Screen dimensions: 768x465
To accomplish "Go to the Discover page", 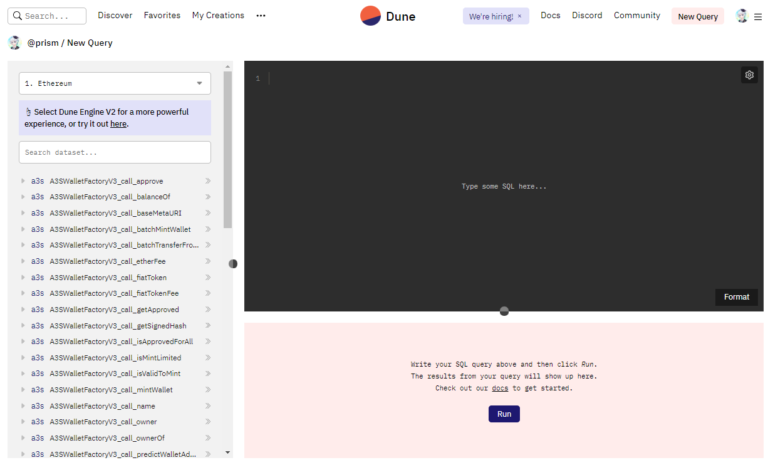I will (115, 16).
